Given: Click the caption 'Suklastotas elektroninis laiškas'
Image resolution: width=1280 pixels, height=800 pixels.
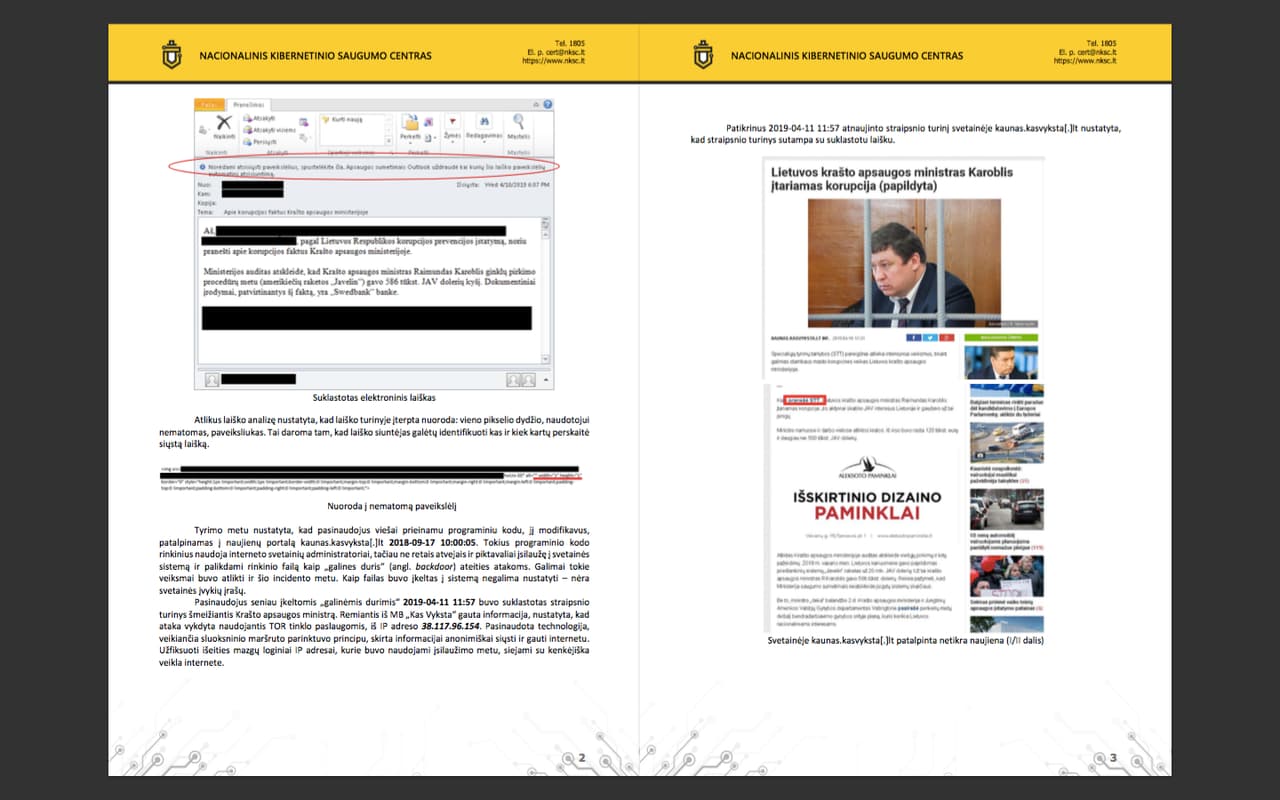Looking at the screenshot, I should point(373,398).
